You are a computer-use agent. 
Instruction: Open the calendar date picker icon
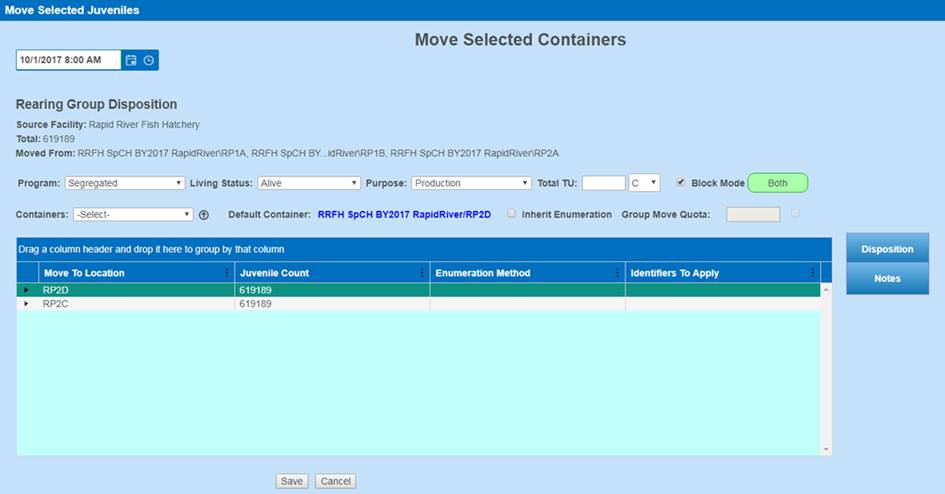click(x=131, y=60)
